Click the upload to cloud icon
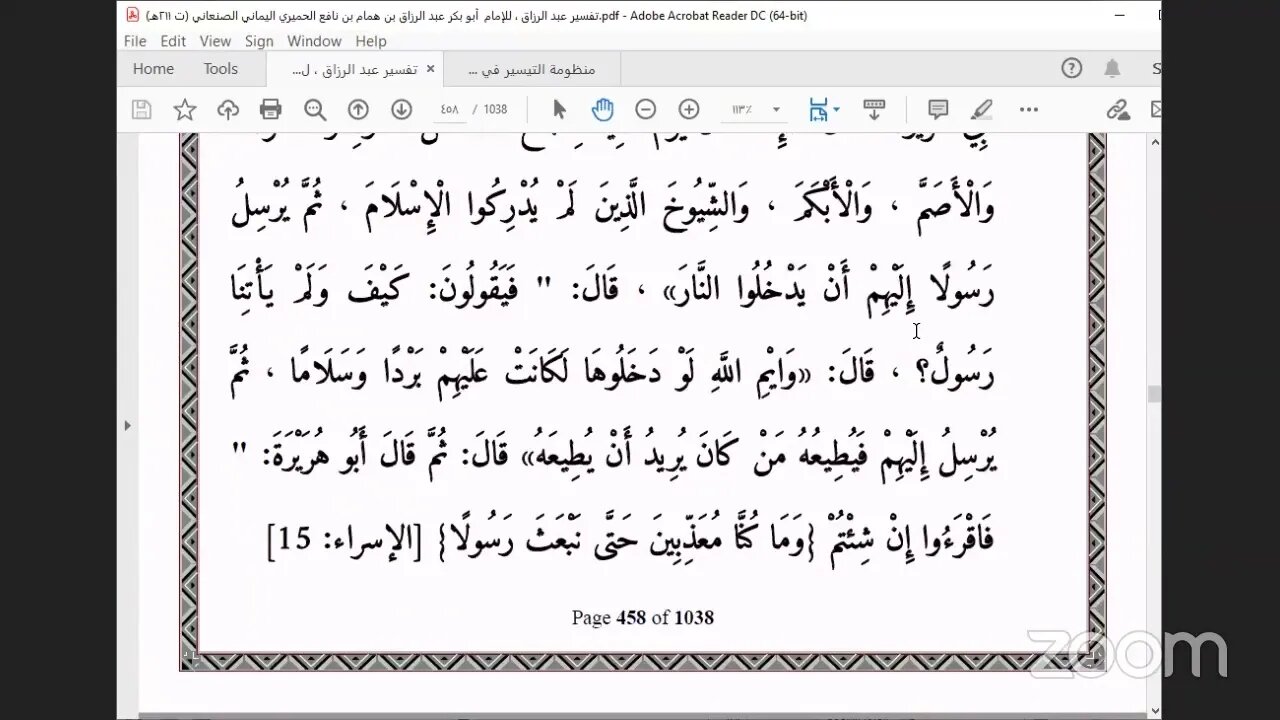 [228, 110]
